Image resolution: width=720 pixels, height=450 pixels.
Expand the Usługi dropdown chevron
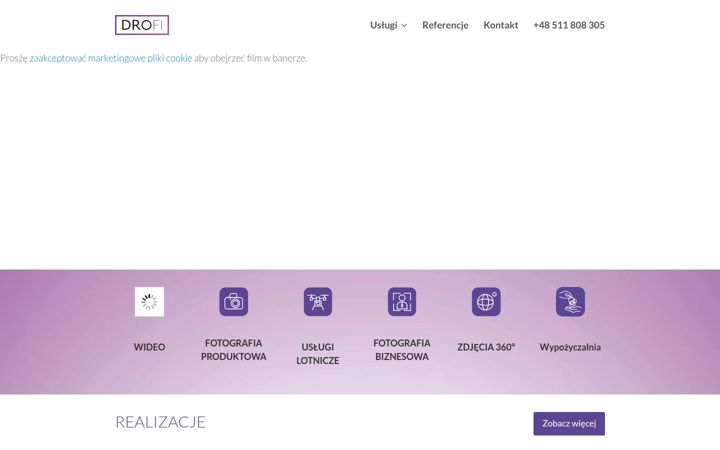405,26
